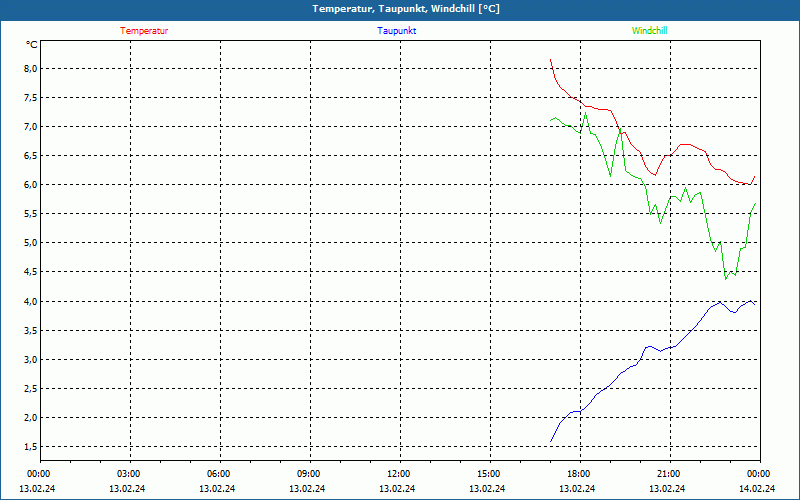Click the '1,5' y-axis value
Viewport: 800px width, 500px height.
(x=31, y=447)
